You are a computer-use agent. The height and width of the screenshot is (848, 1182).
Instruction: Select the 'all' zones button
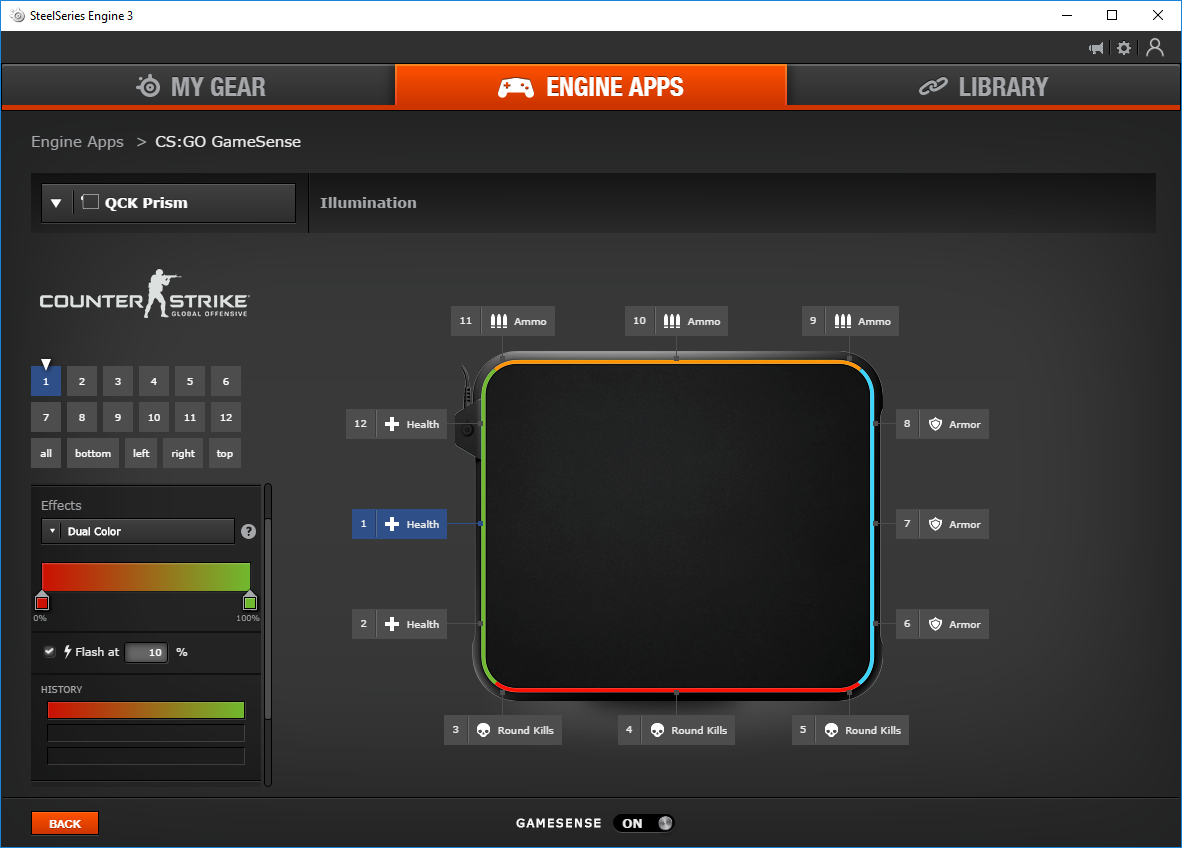pyautogui.click(x=46, y=453)
